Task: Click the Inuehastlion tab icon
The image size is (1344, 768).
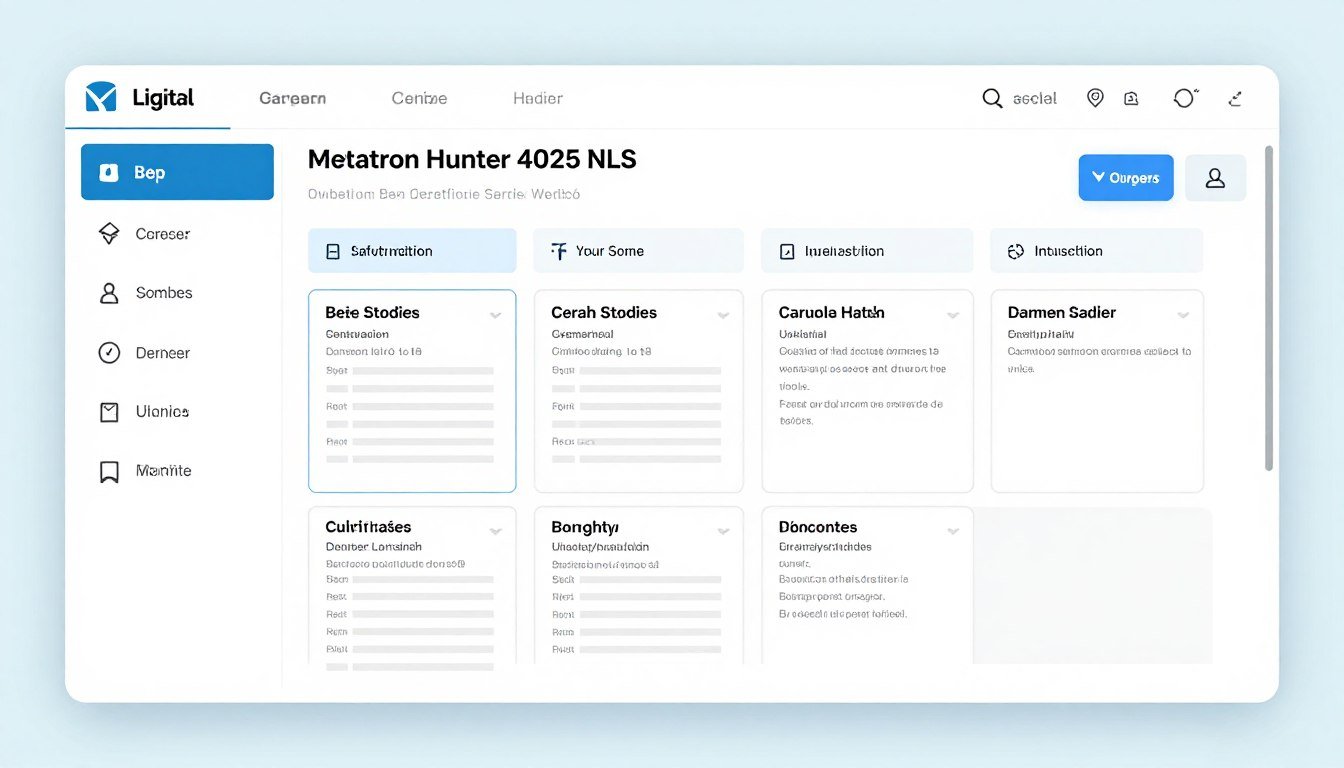Action: pos(787,252)
